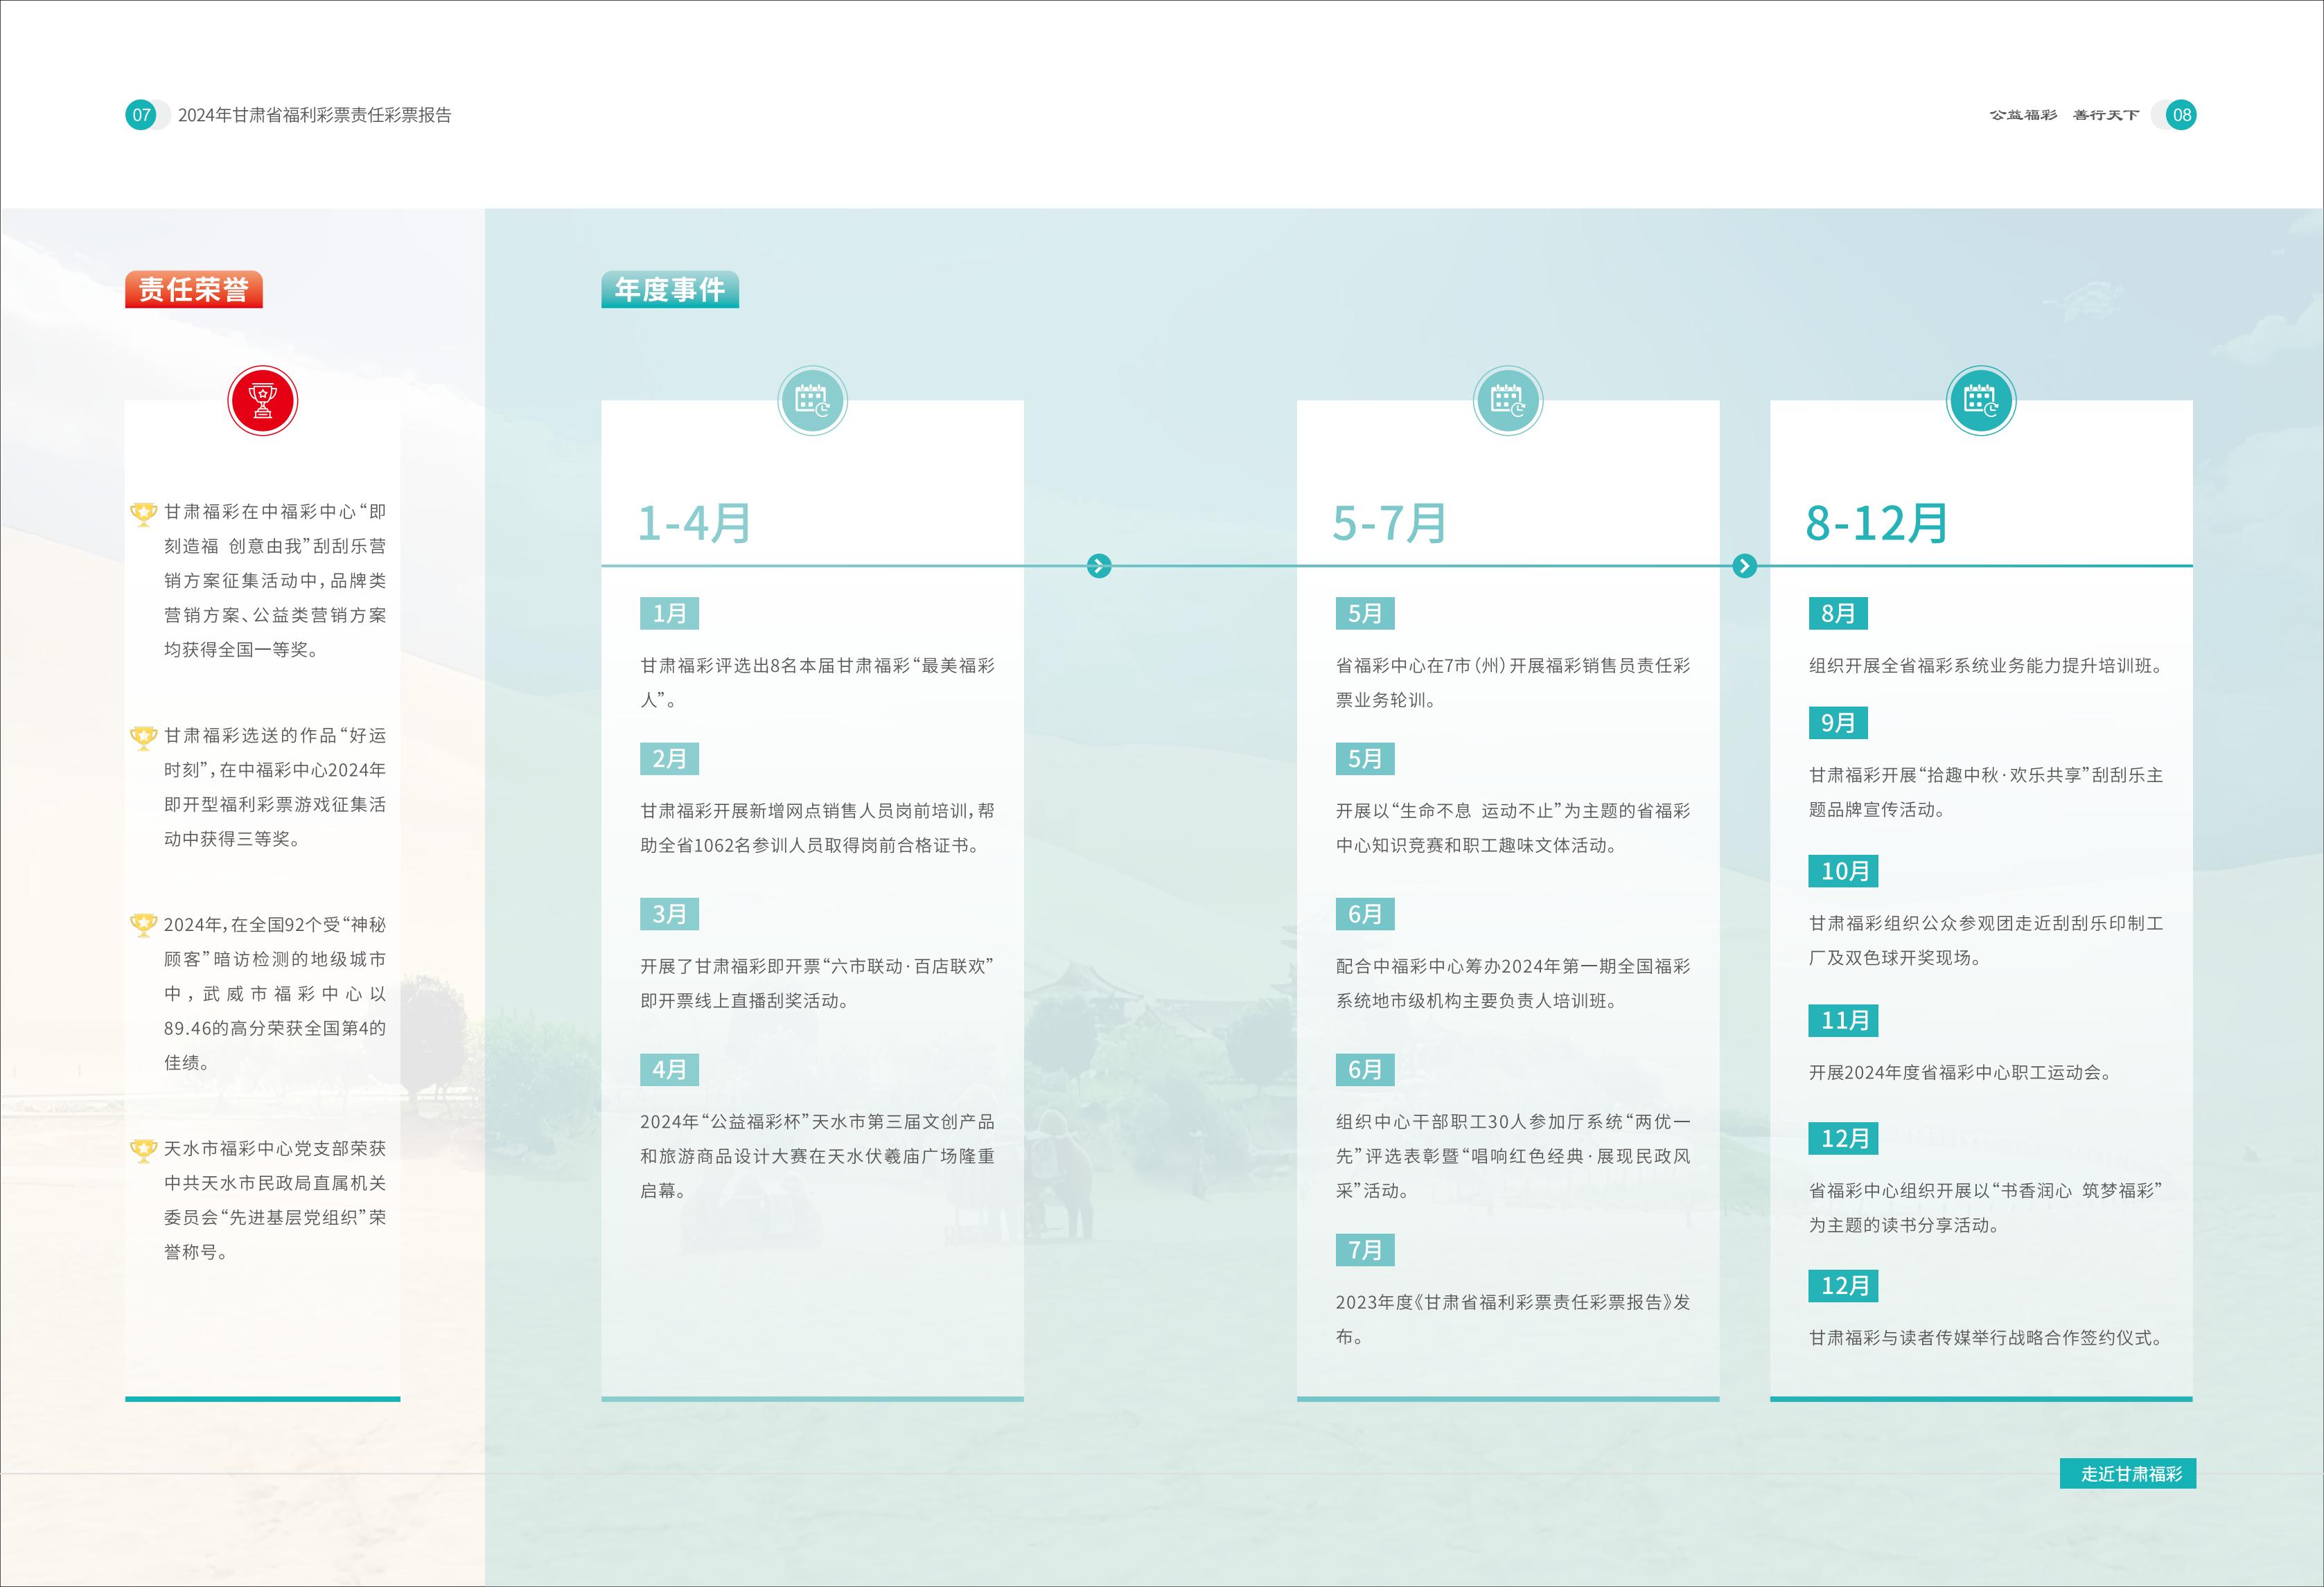Click the 8-12月 period heading
Screen dimensions: 2324x1587
(x=1876, y=523)
